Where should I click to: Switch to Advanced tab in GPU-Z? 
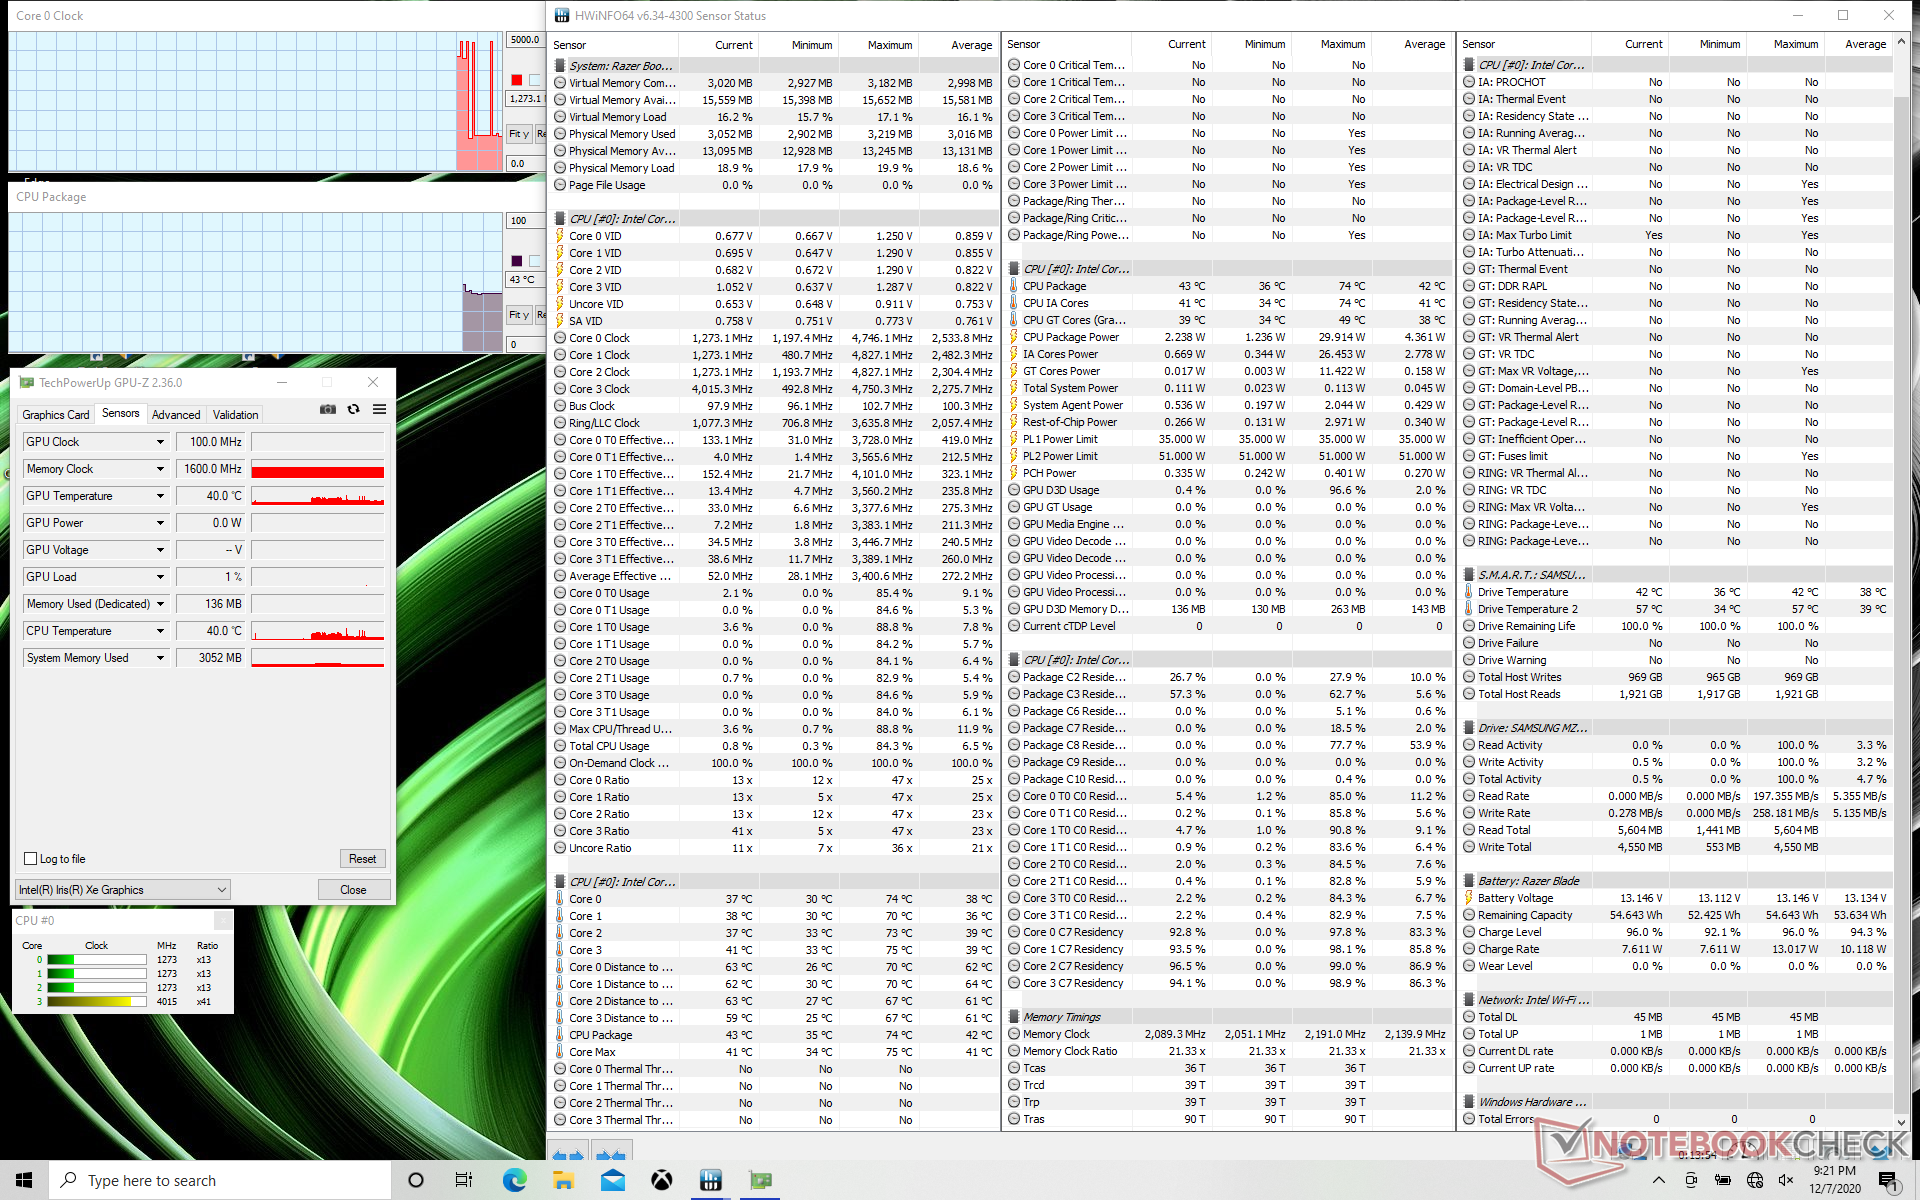pos(176,414)
